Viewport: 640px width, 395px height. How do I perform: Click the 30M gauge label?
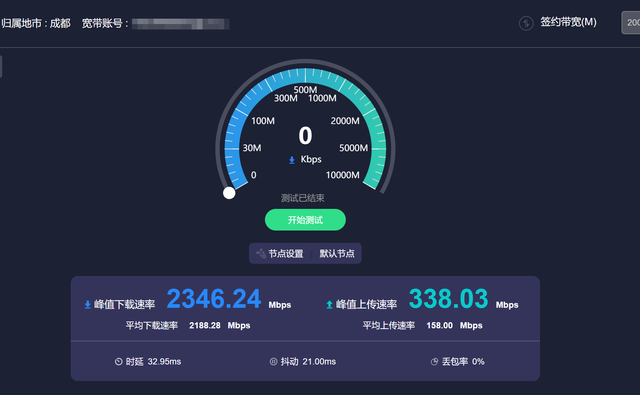pyautogui.click(x=252, y=148)
